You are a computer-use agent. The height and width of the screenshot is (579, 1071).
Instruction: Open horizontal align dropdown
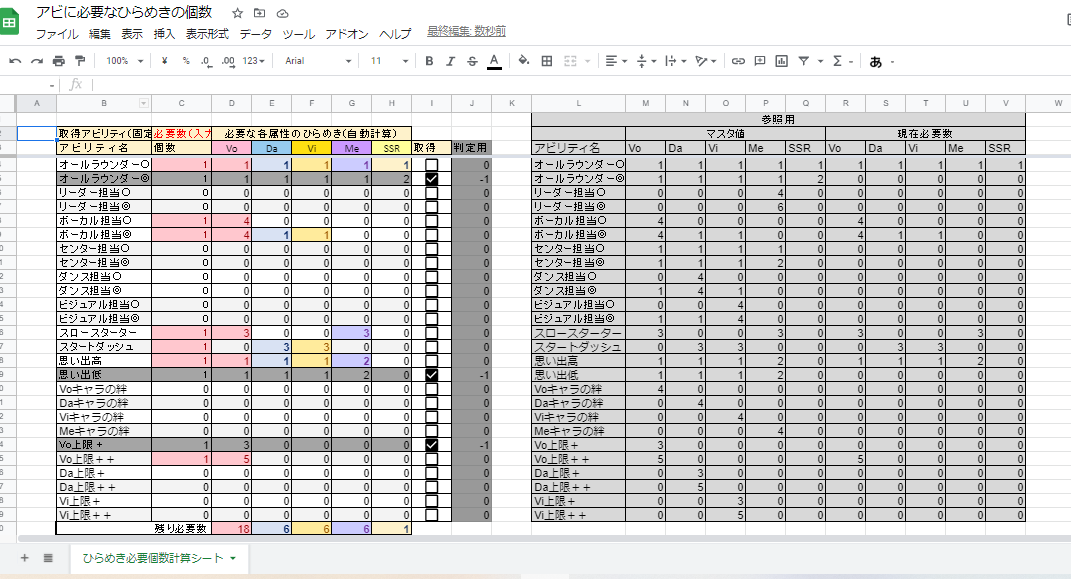[616, 61]
